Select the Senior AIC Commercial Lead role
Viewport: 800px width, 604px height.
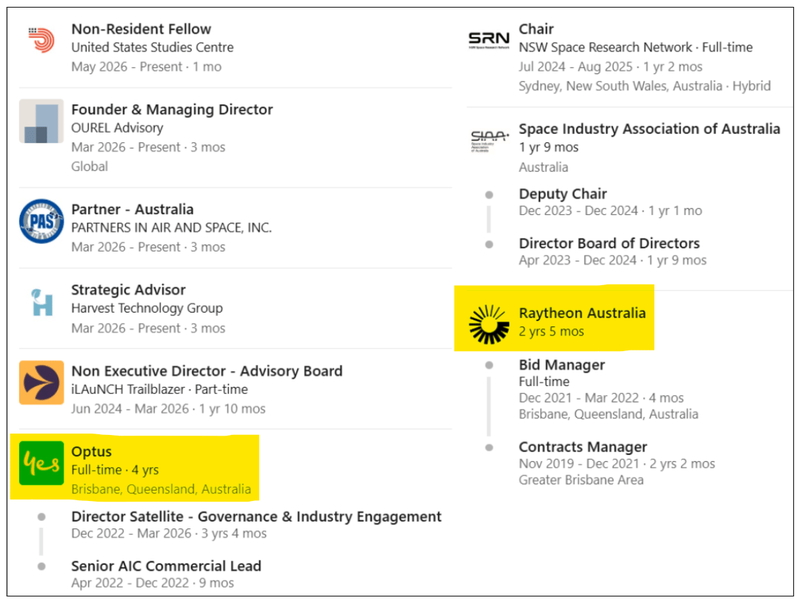coord(166,566)
